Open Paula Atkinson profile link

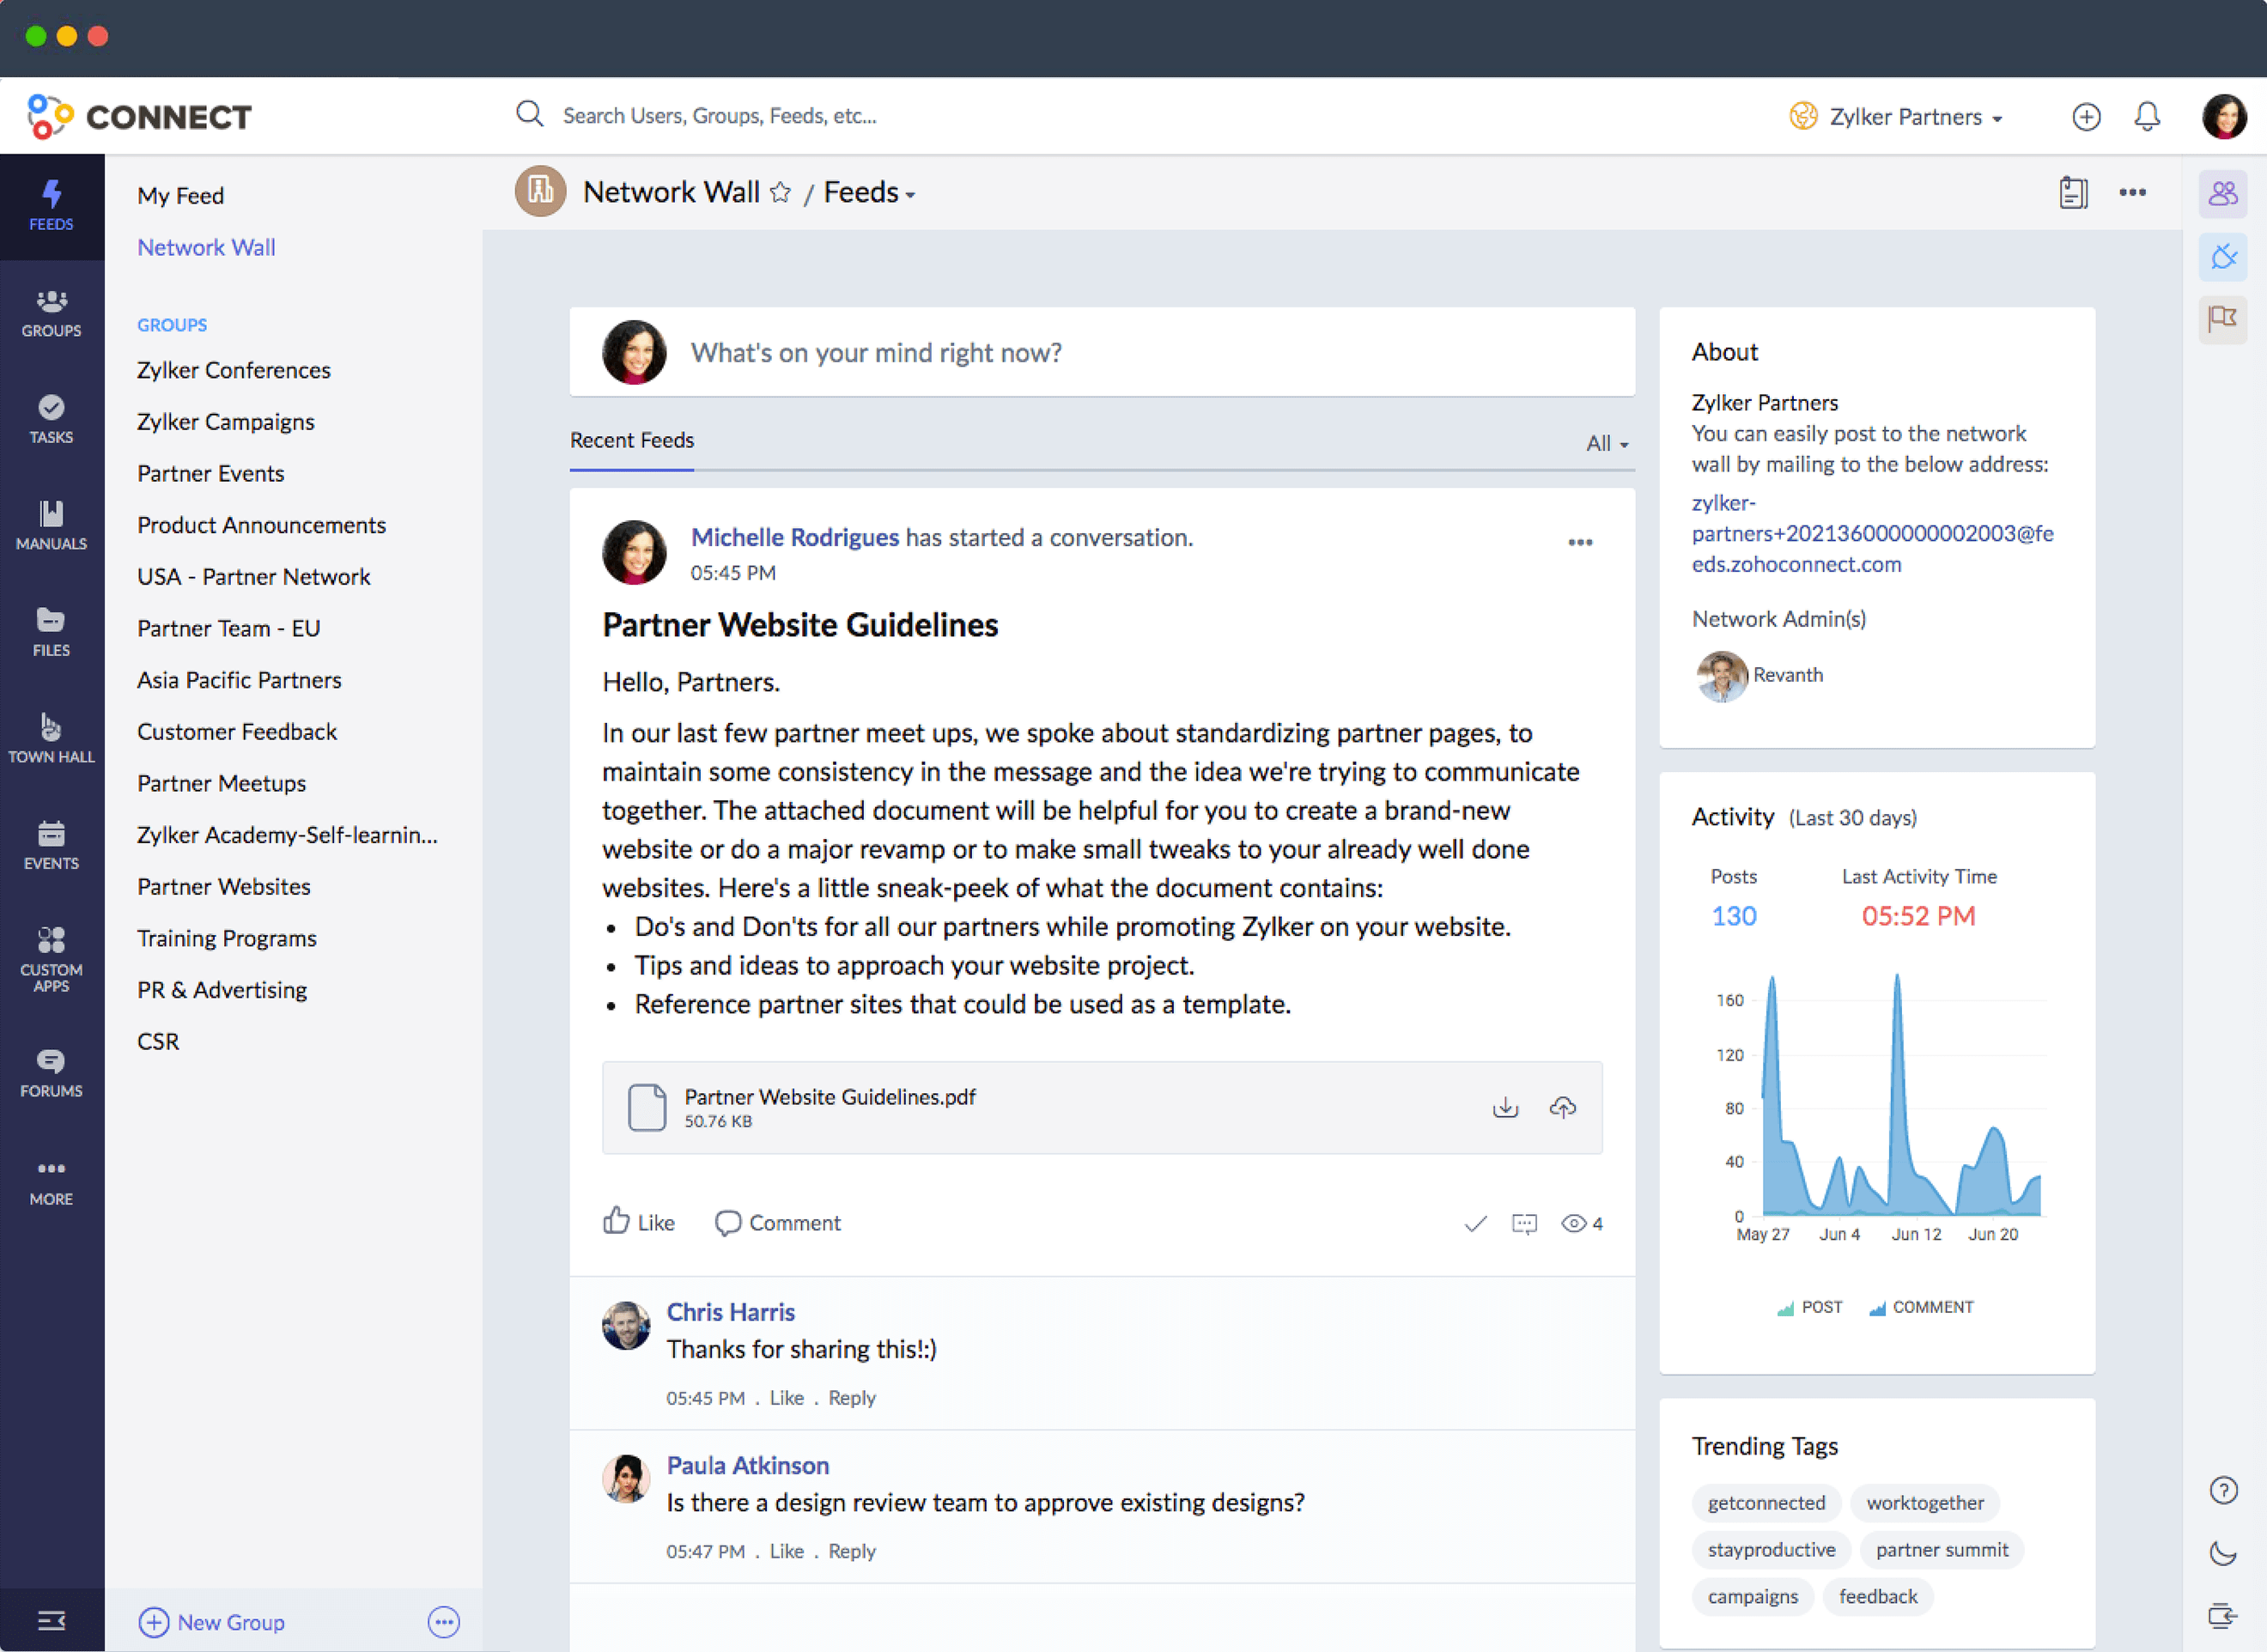coord(747,1464)
